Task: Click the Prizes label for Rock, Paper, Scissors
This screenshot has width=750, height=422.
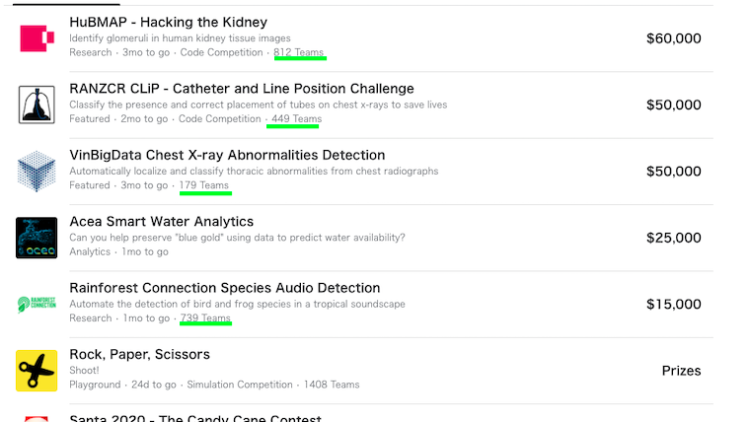Action: pos(682,371)
